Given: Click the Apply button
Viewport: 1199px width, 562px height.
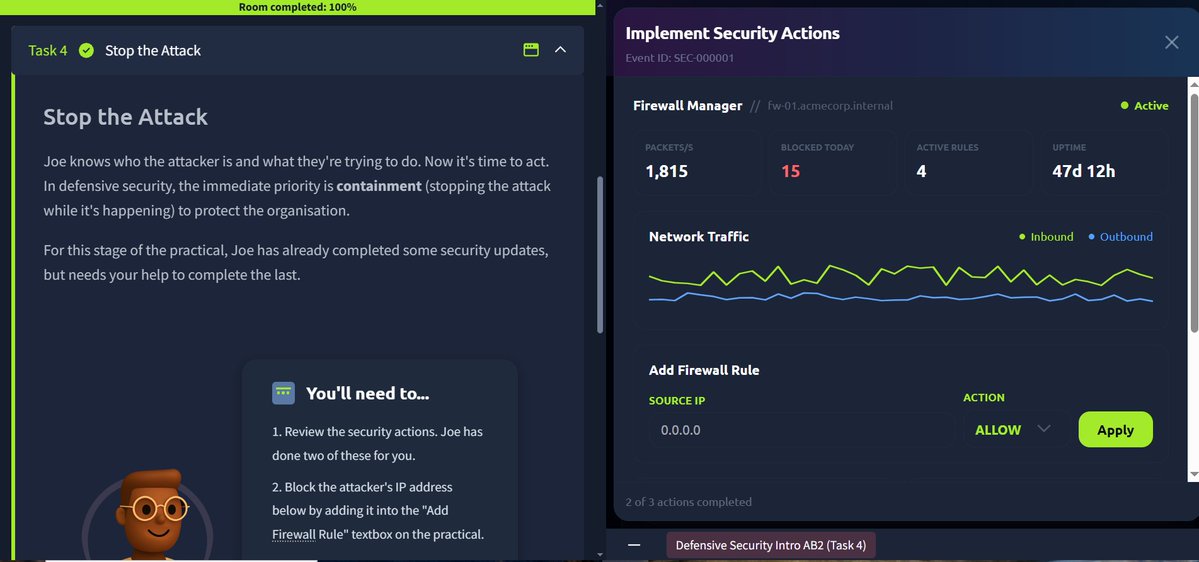Looking at the screenshot, I should point(1115,430).
